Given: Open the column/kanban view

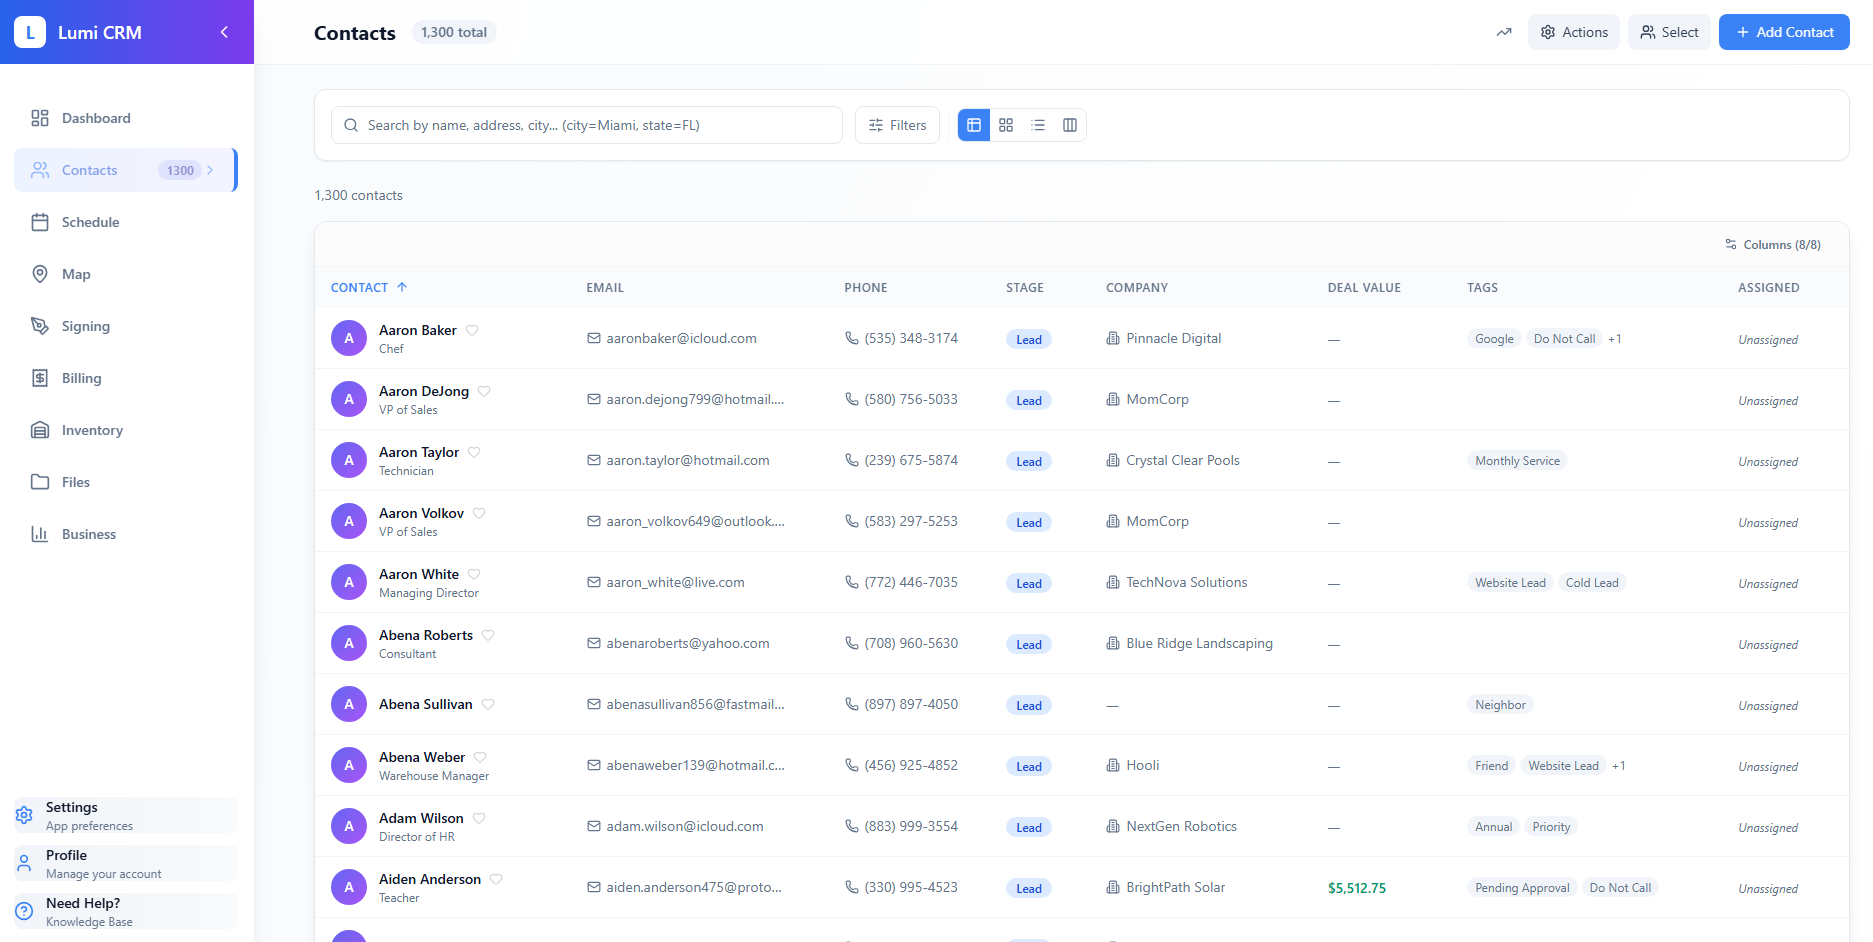Looking at the screenshot, I should pyautogui.click(x=1070, y=125).
